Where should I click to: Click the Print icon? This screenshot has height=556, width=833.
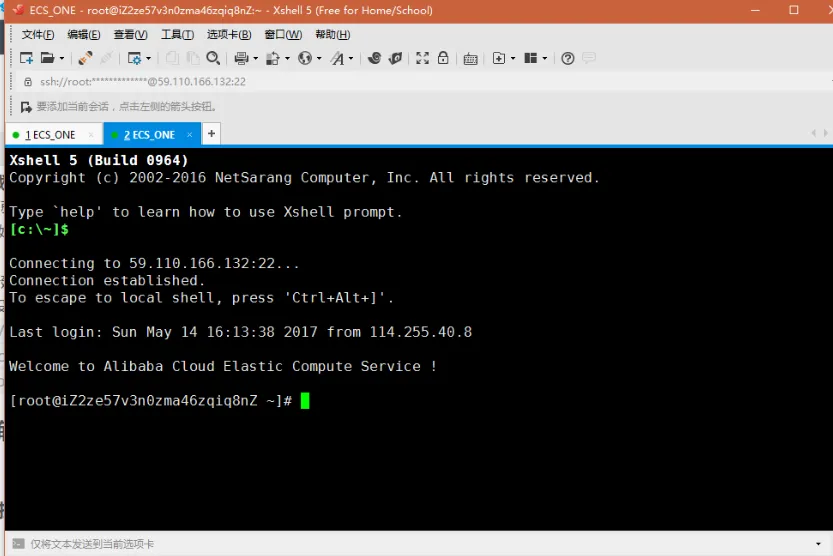point(242,58)
